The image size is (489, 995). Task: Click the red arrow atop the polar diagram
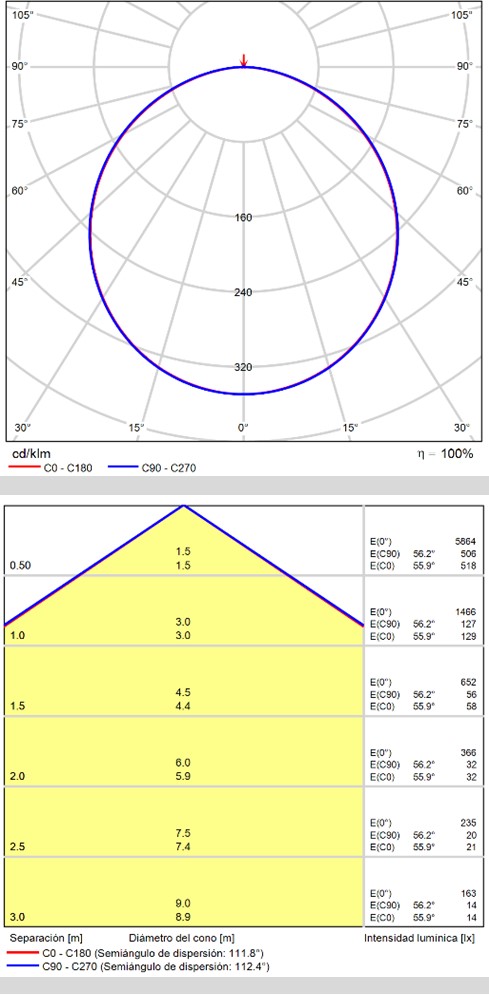pos(243,60)
